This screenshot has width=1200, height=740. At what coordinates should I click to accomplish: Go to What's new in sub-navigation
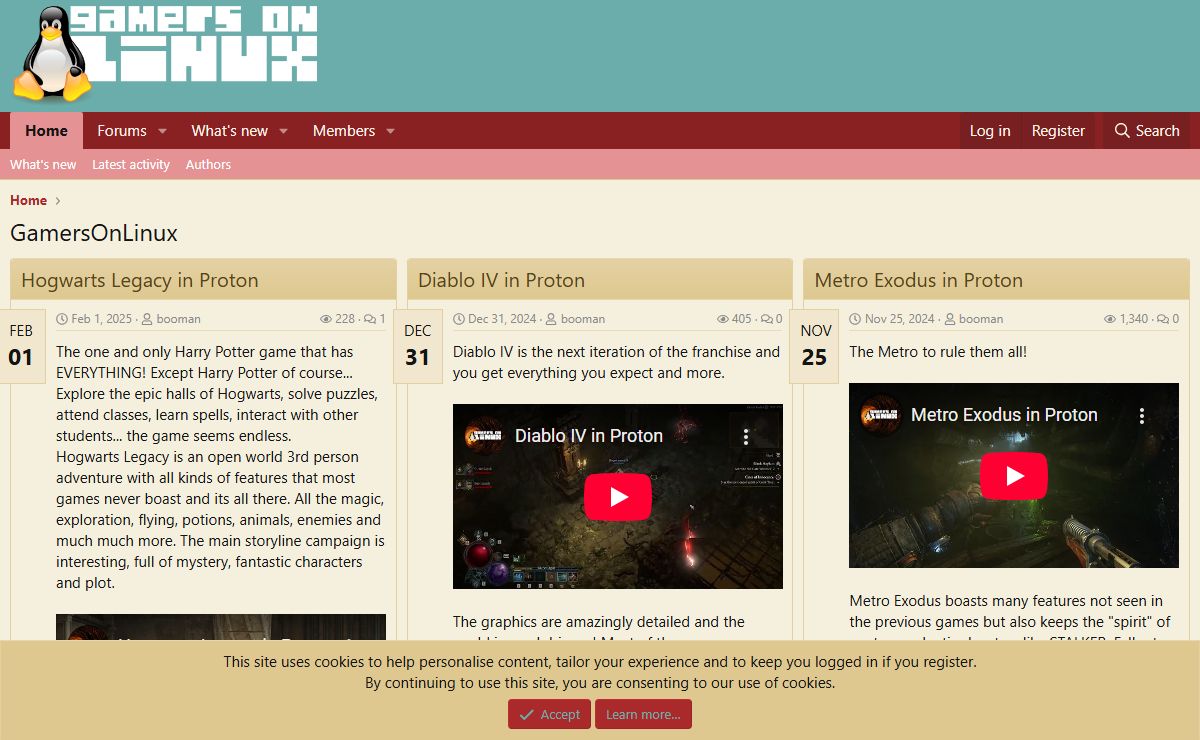coord(43,165)
